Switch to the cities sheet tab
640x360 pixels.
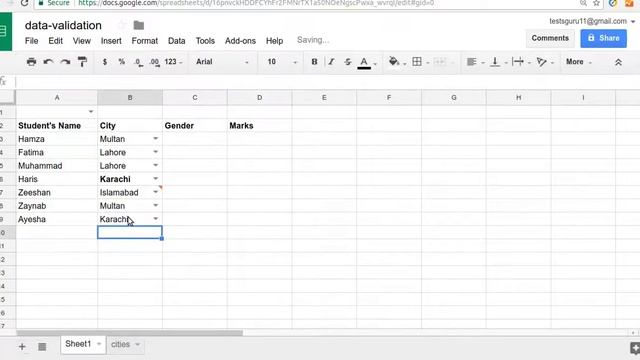[x=120, y=344]
